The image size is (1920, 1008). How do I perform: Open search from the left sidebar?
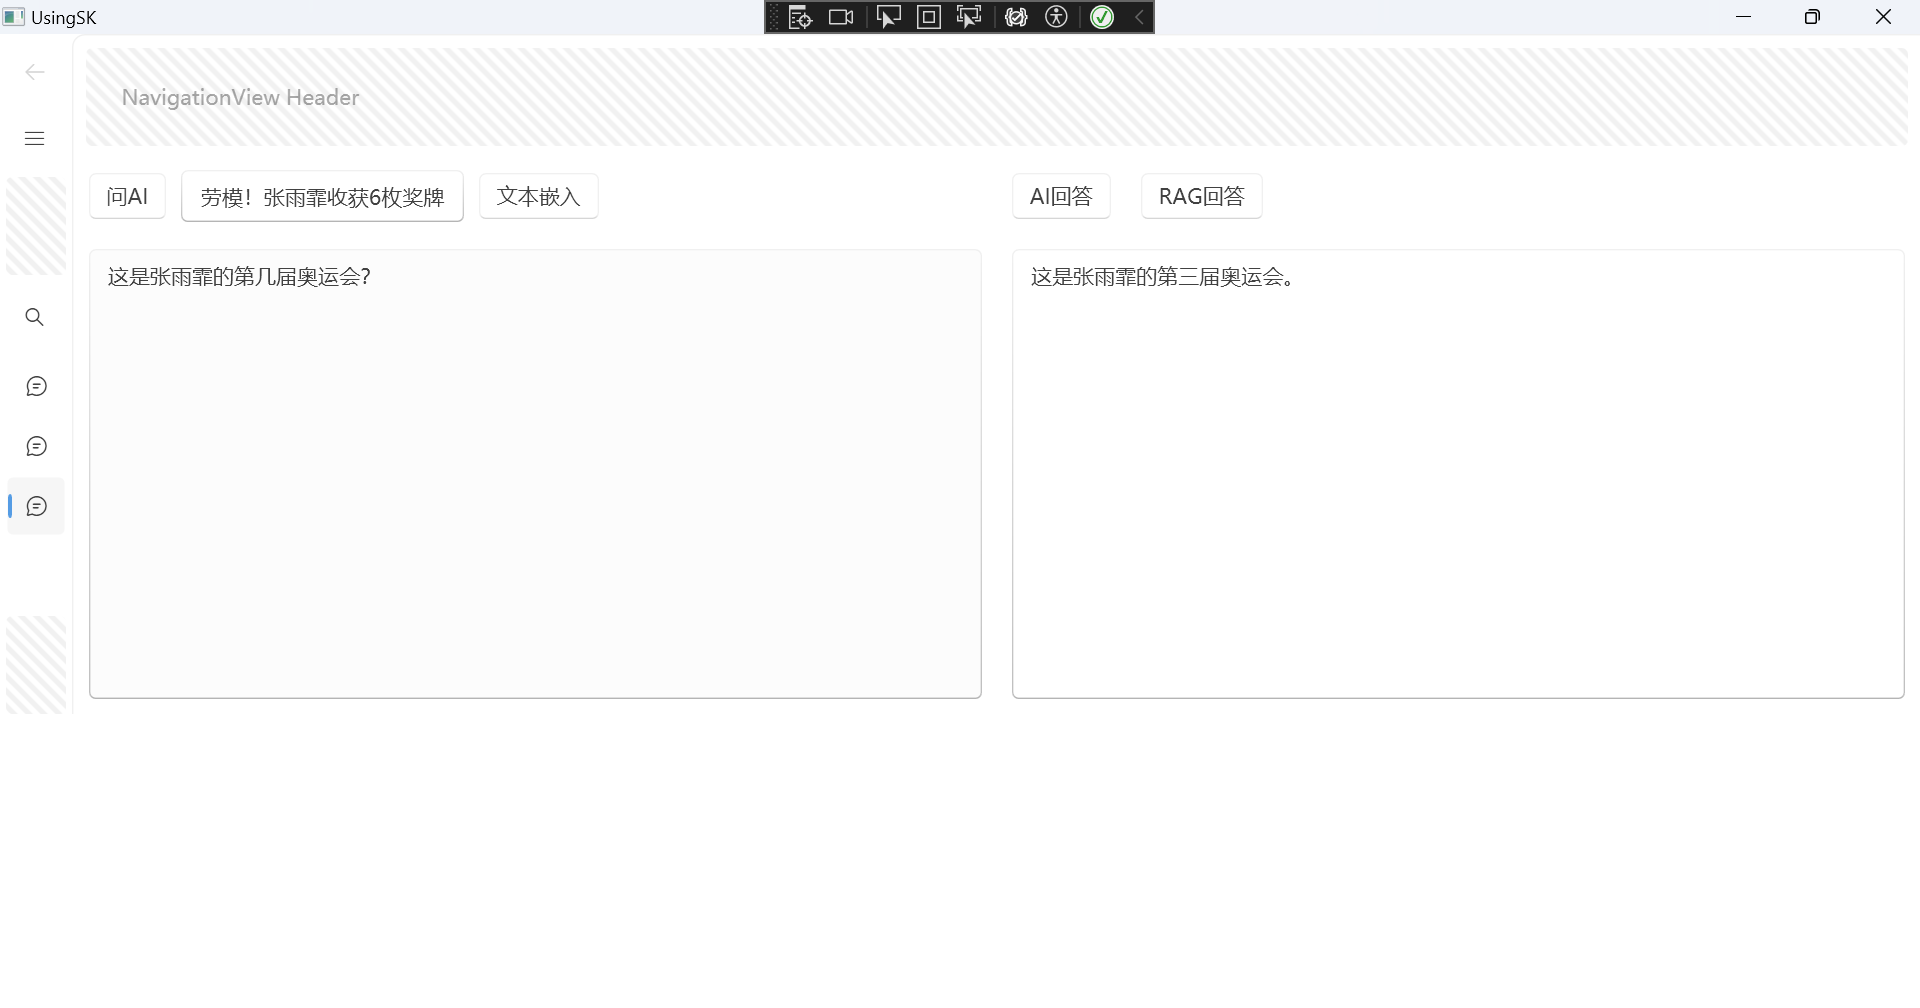[35, 316]
